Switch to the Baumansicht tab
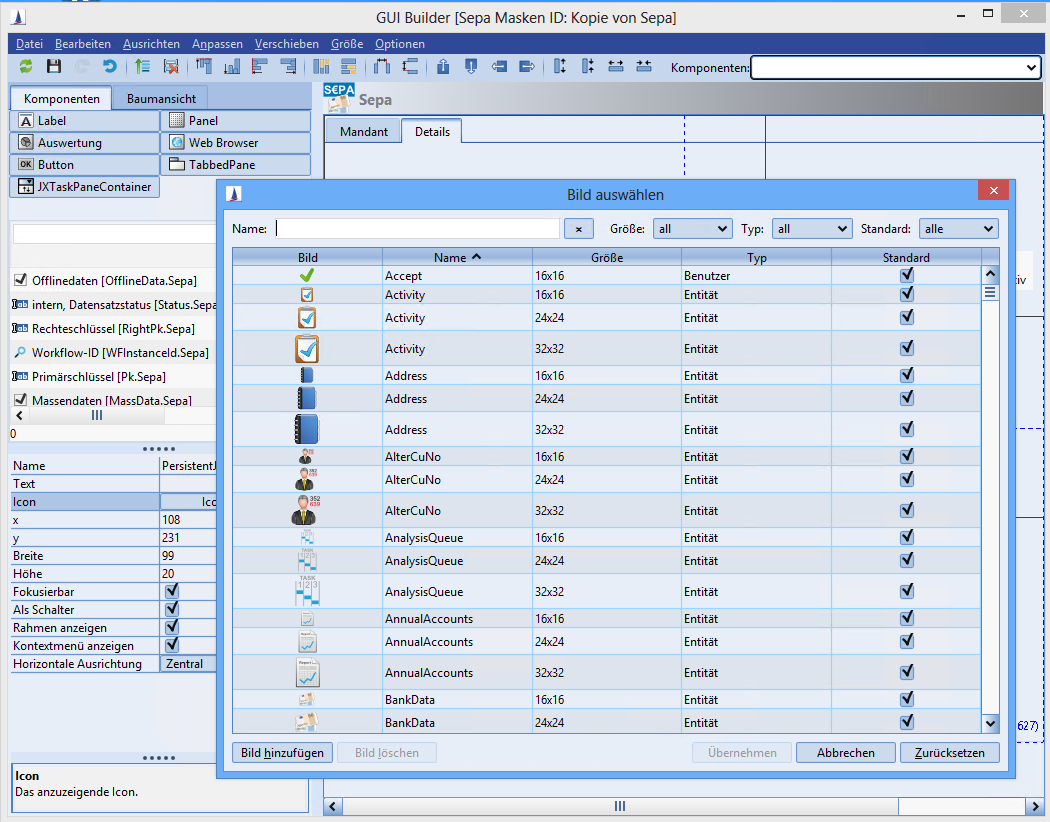Image resolution: width=1050 pixels, height=822 pixels. (x=160, y=99)
